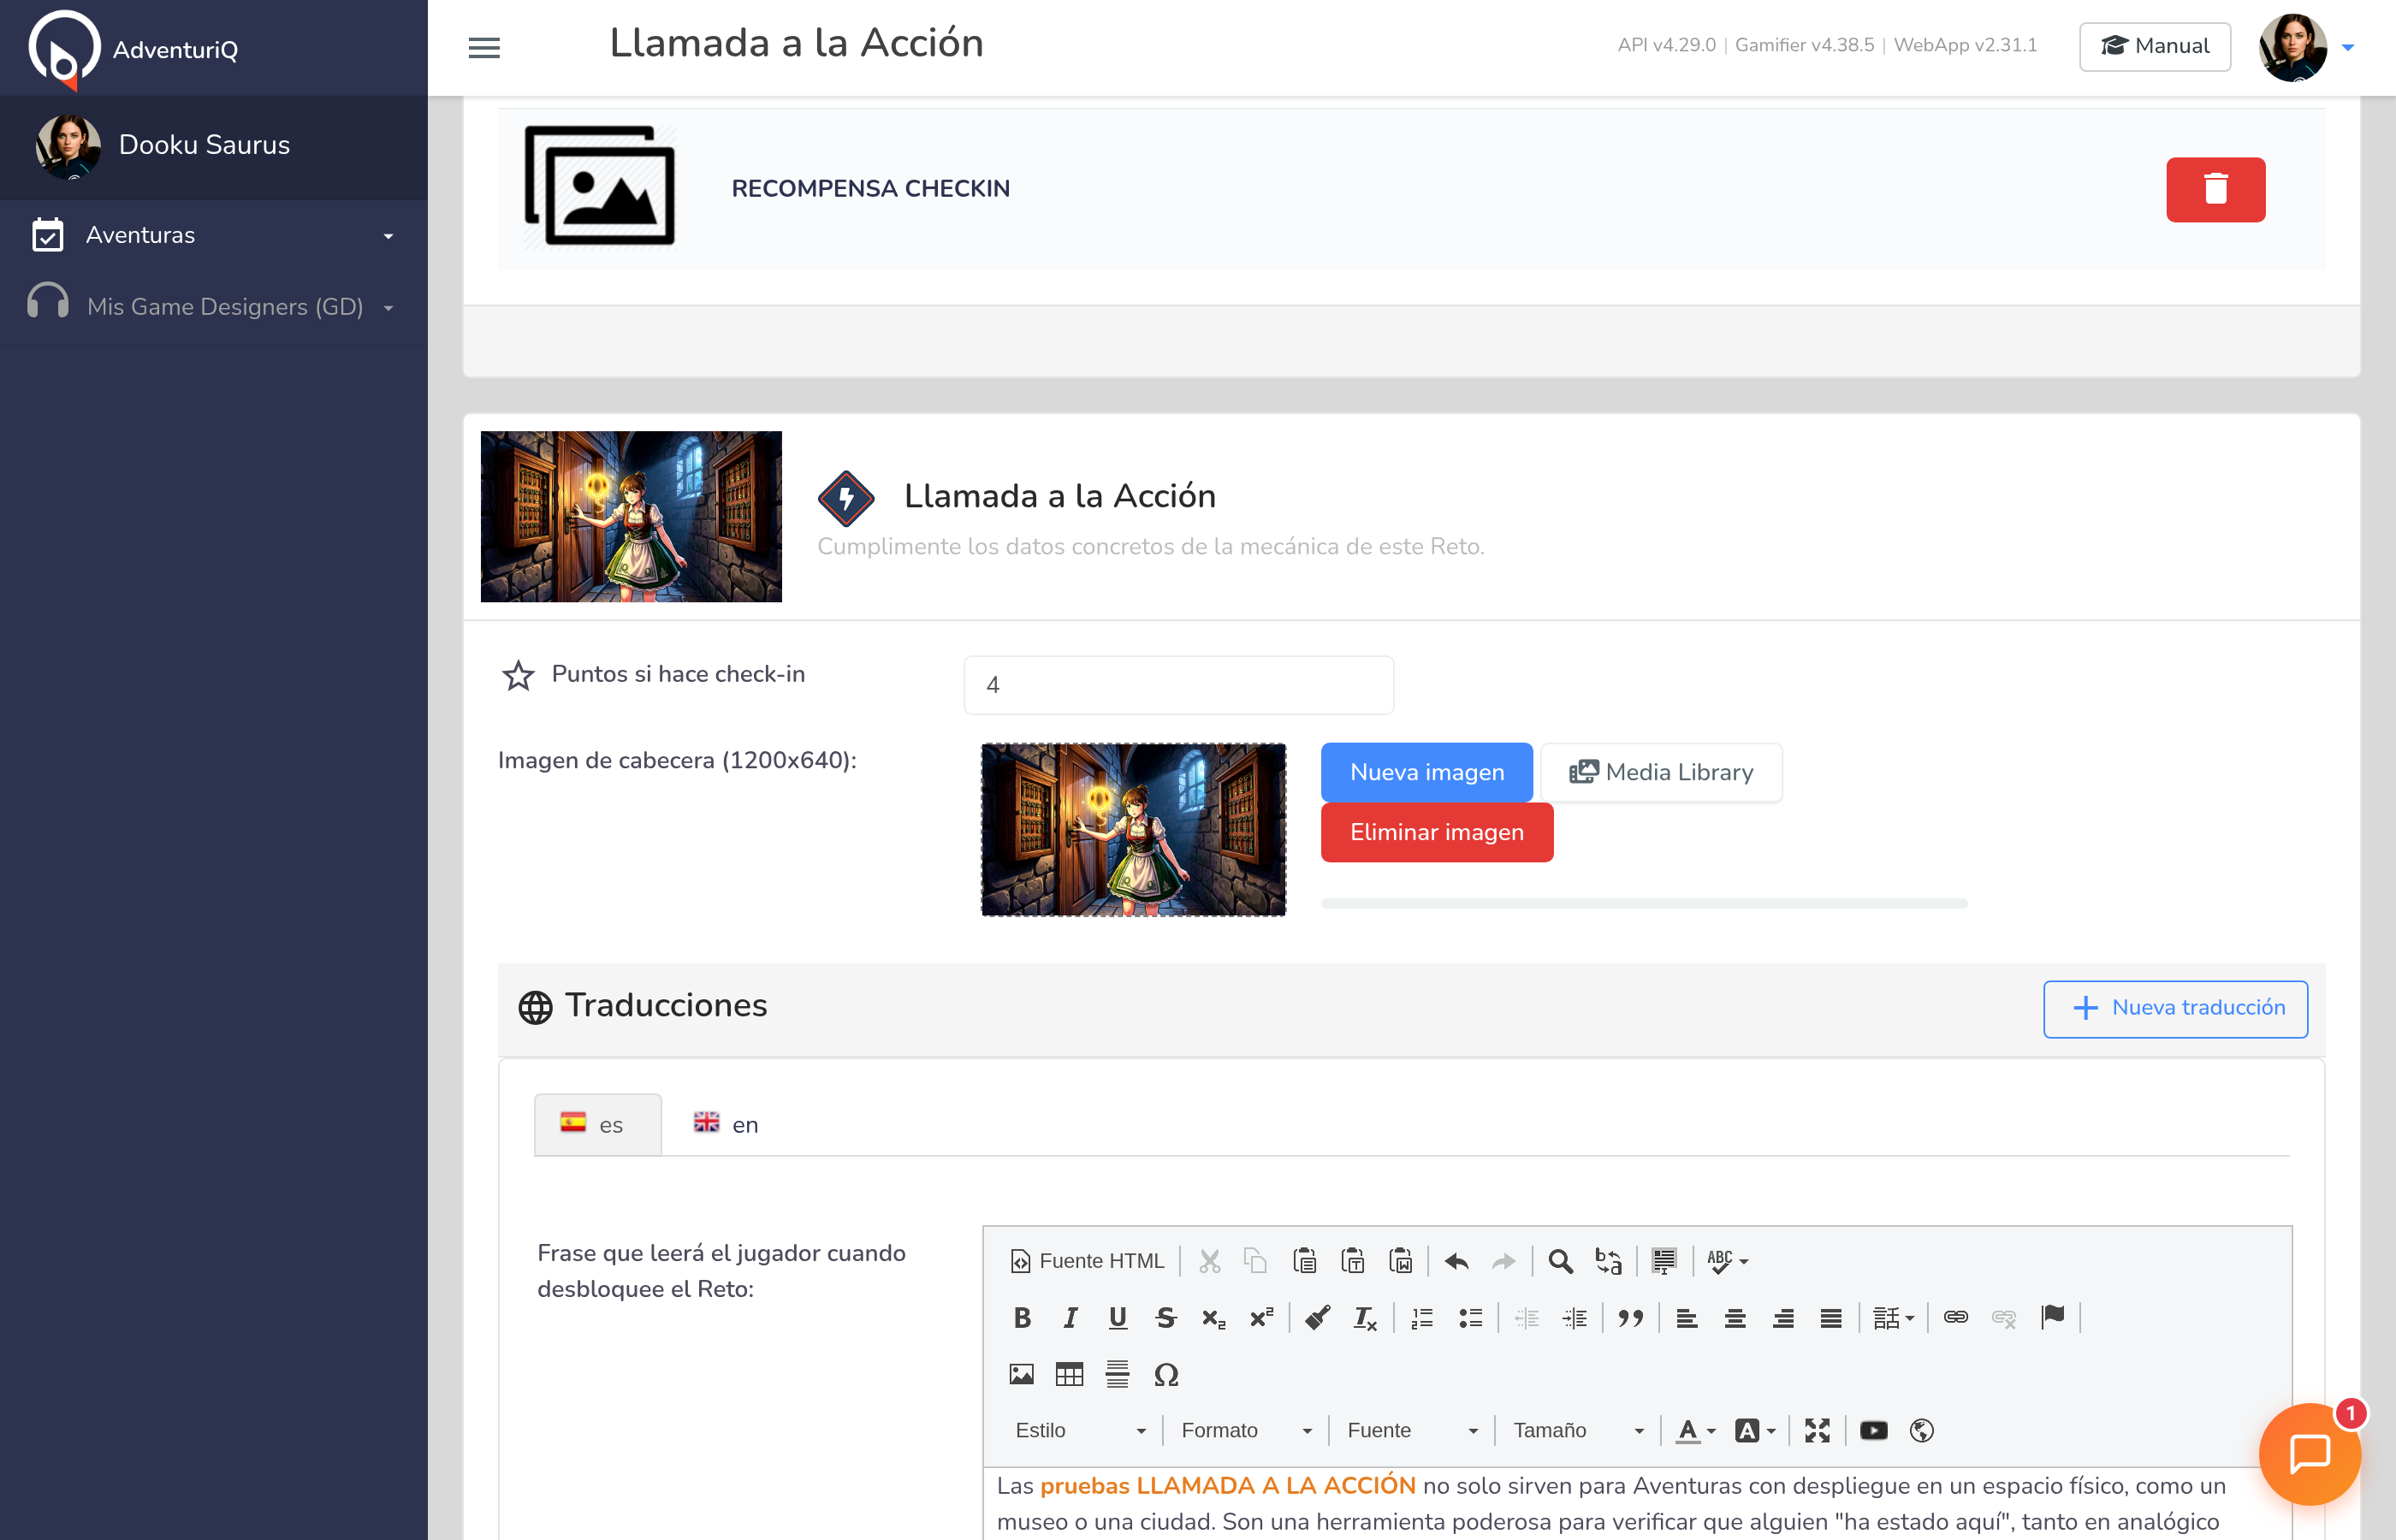This screenshot has width=2396, height=1540.
Task: Embed a YouTube video via its icon
Action: click(1874, 1431)
